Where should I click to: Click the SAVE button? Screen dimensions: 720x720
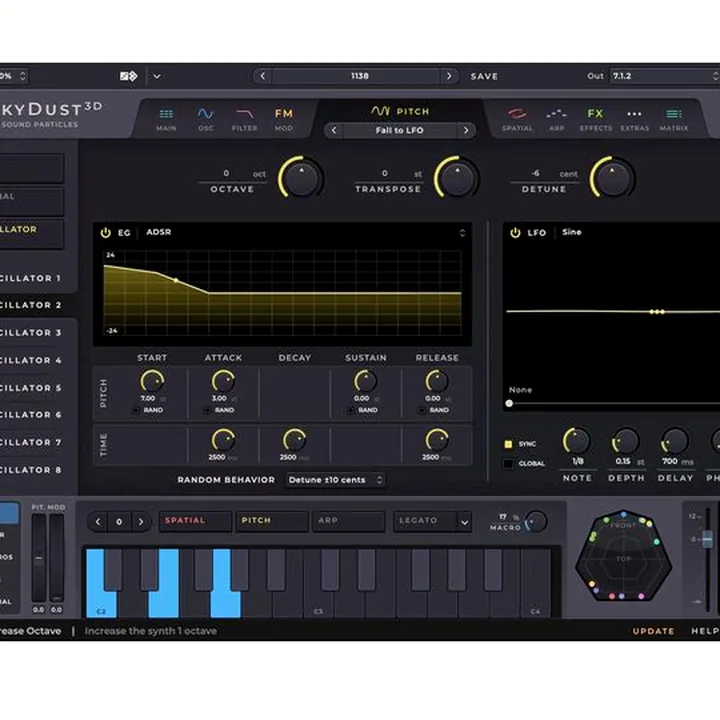pyautogui.click(x=484, y=76)
